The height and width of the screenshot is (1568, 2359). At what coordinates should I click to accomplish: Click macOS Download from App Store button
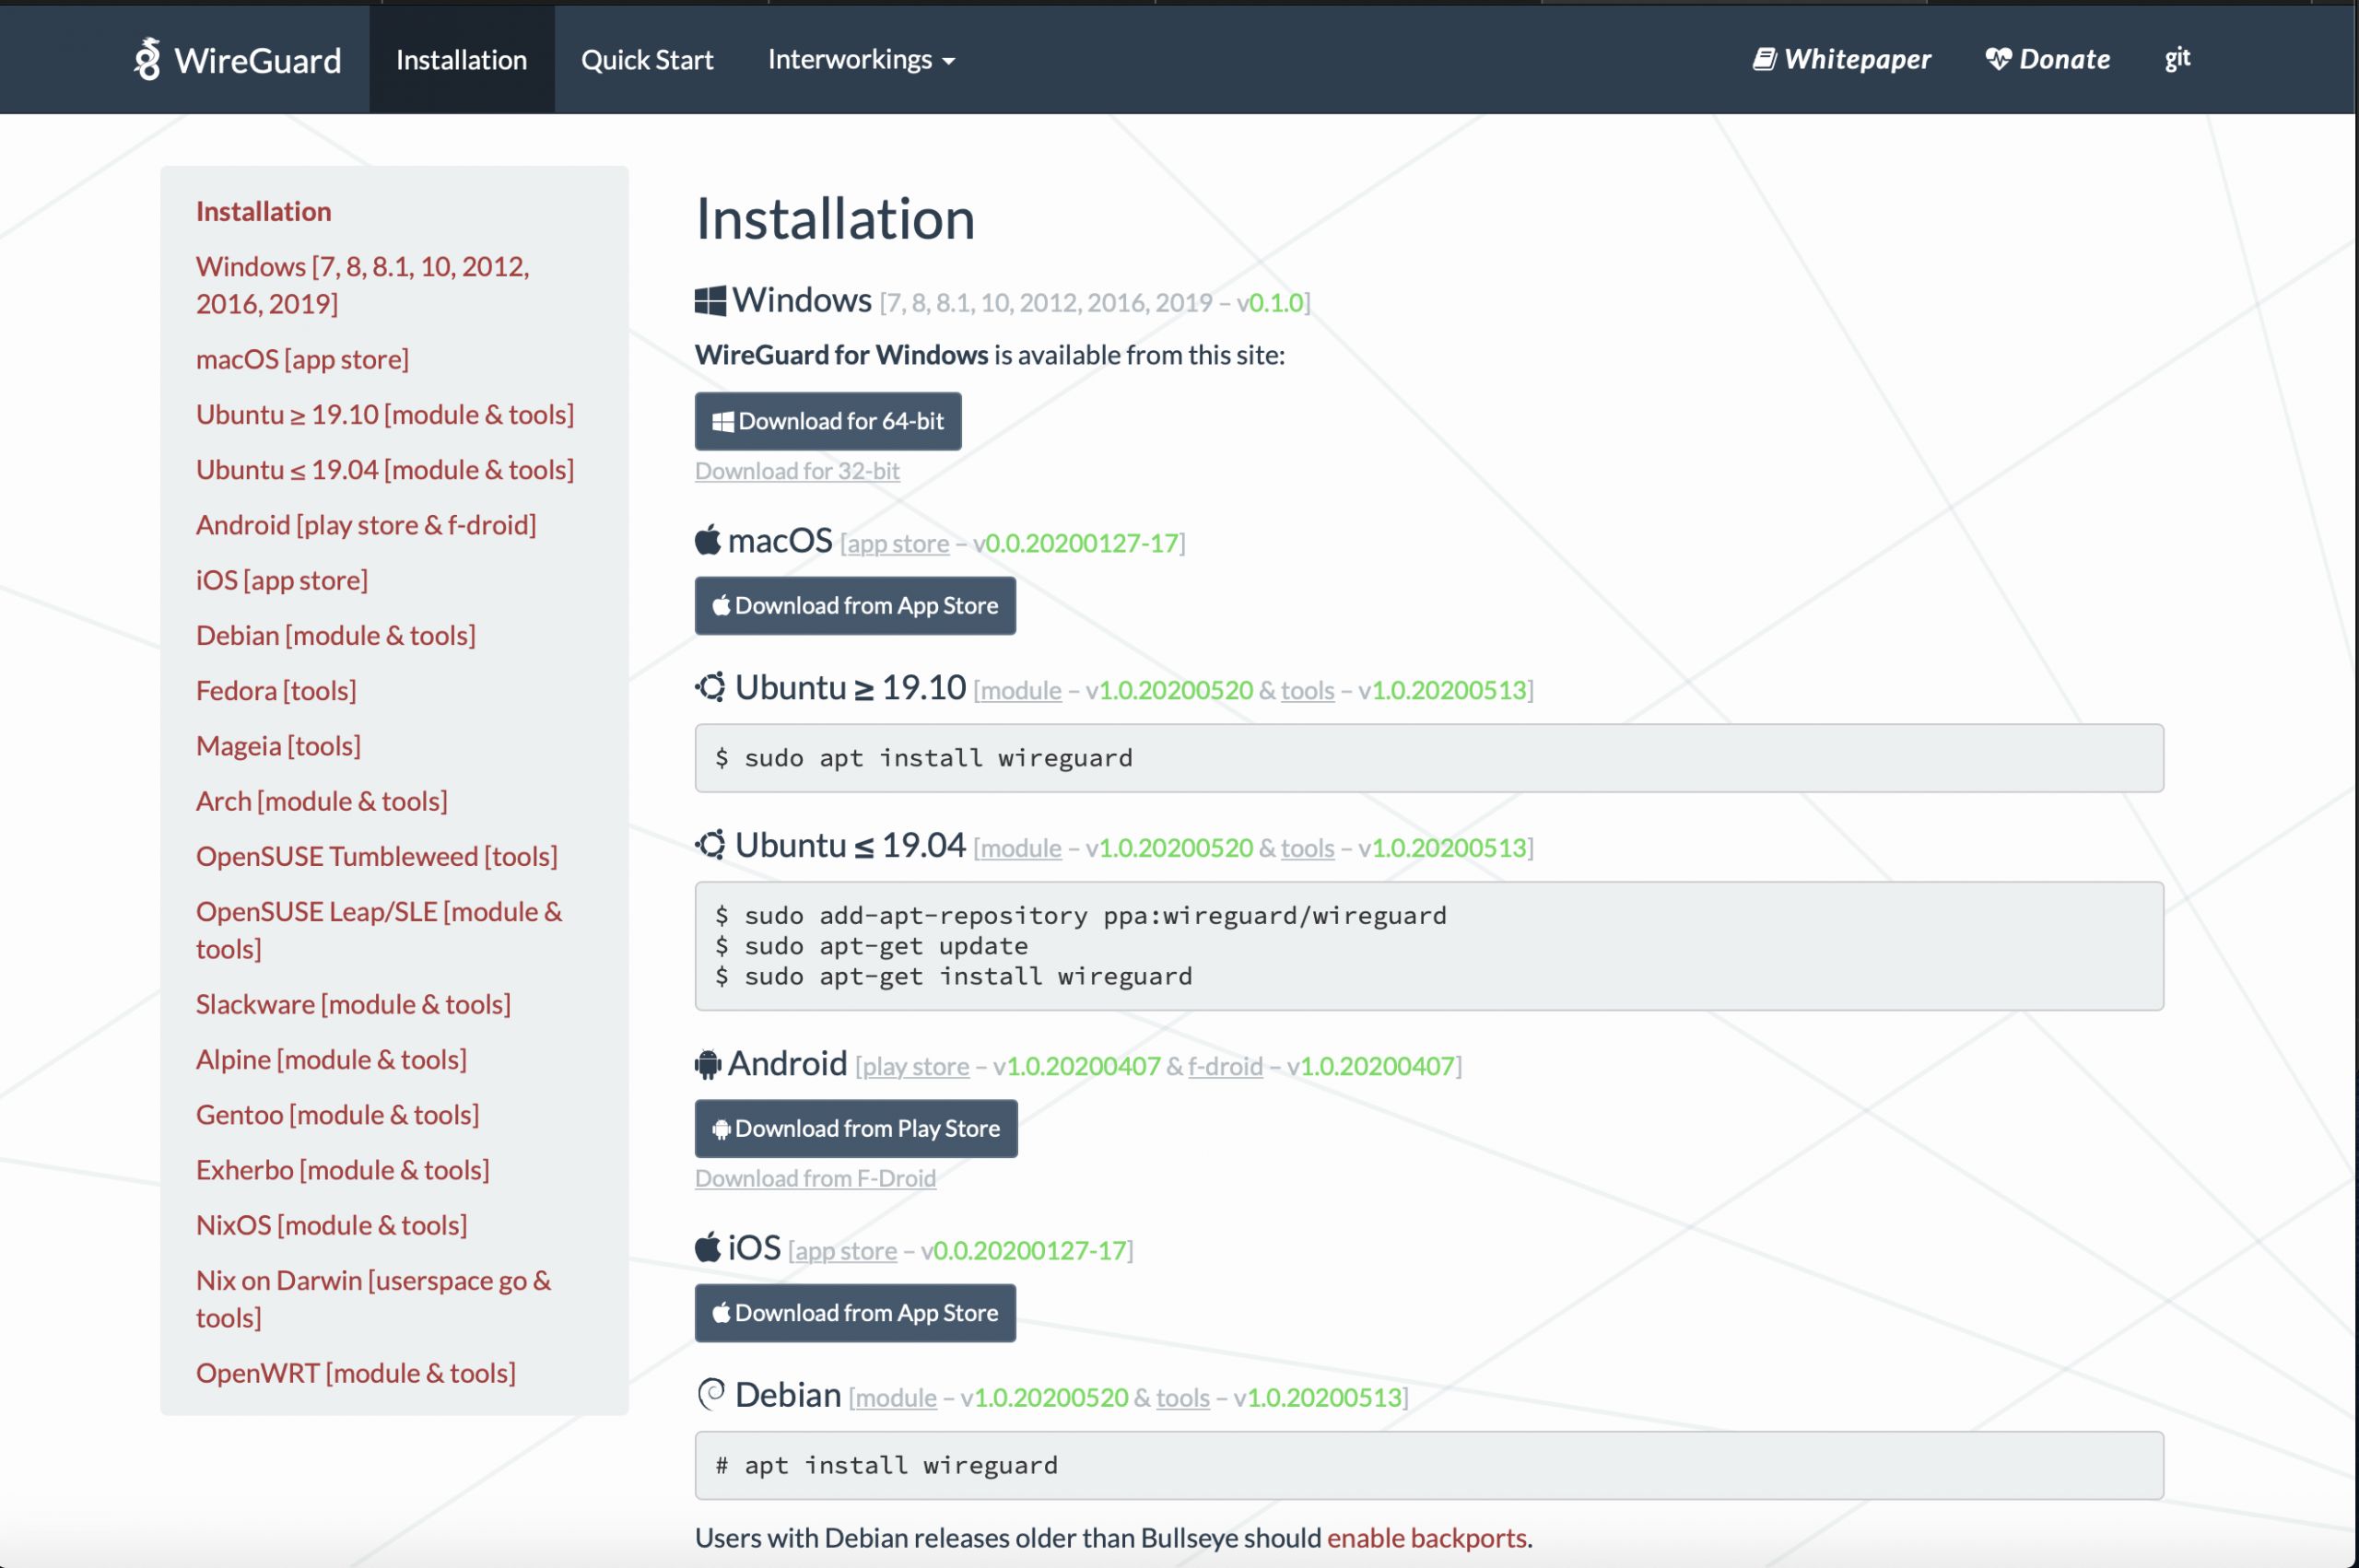(x=855, y=605)
